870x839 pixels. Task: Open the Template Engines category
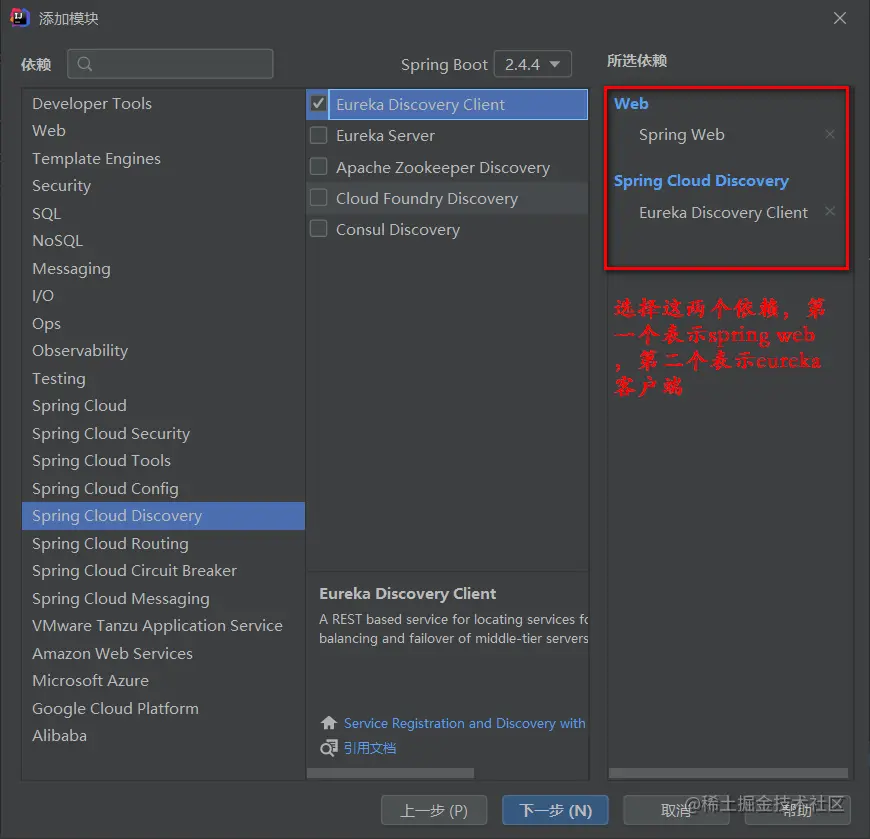click(163, 158)
